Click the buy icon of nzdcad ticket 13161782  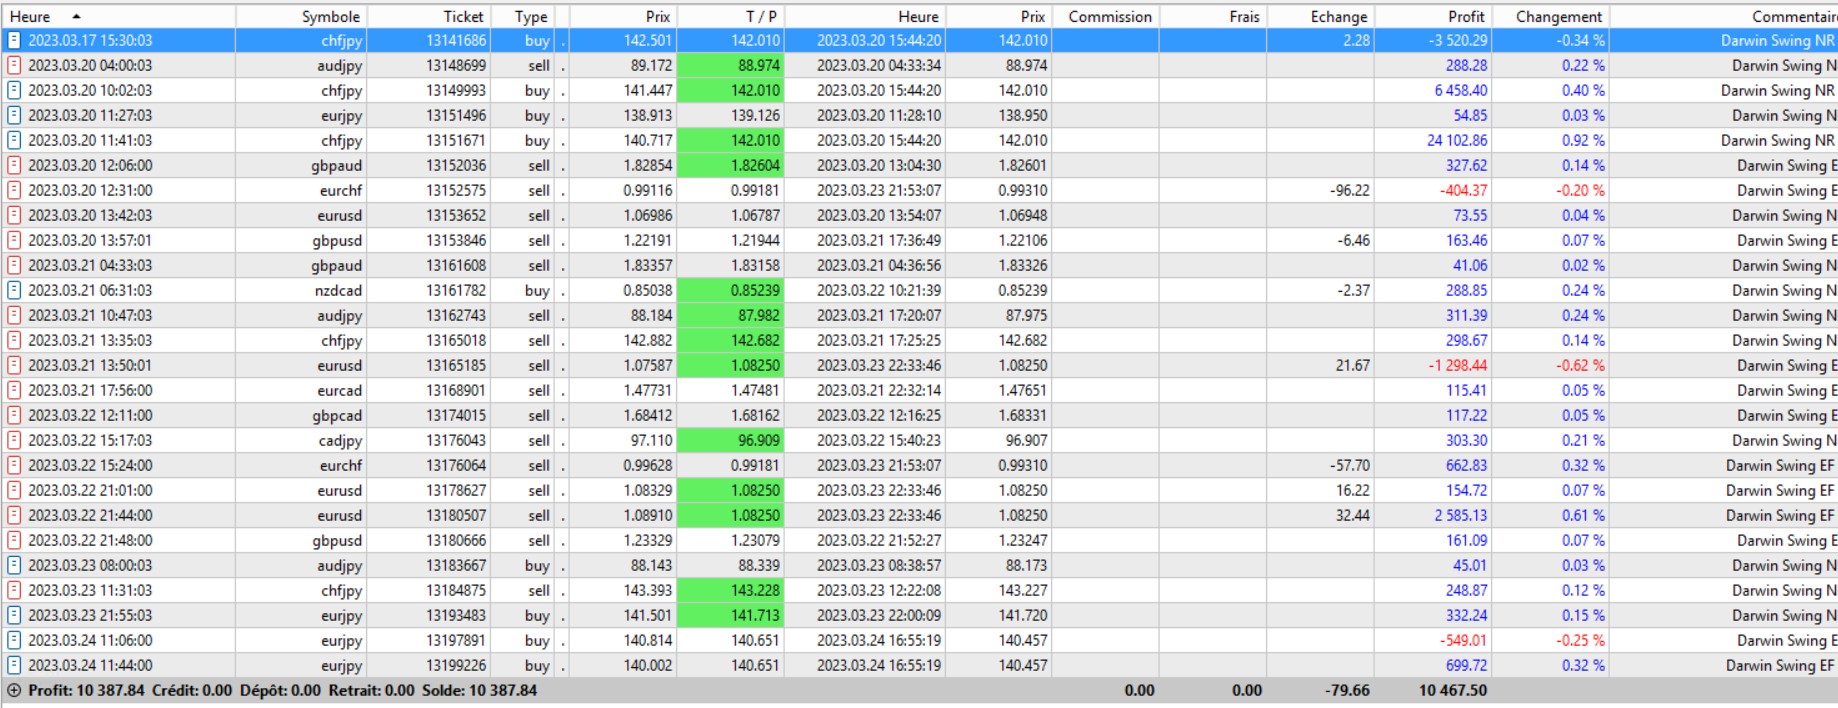coord(14,290)
